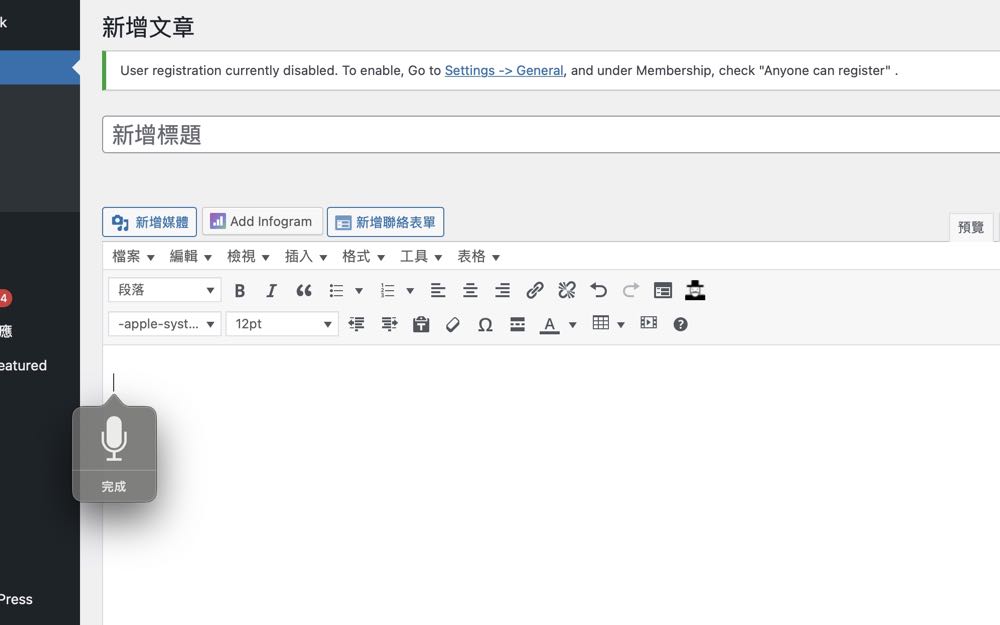Open the 段落 paragraph format dropdown

(165, 290)
